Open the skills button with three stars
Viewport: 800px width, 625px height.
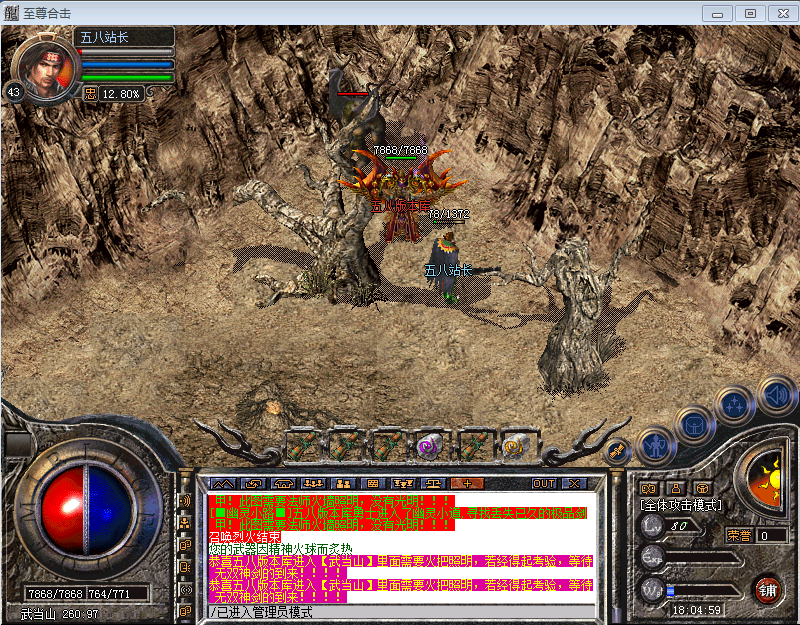[x=735, y=406]
